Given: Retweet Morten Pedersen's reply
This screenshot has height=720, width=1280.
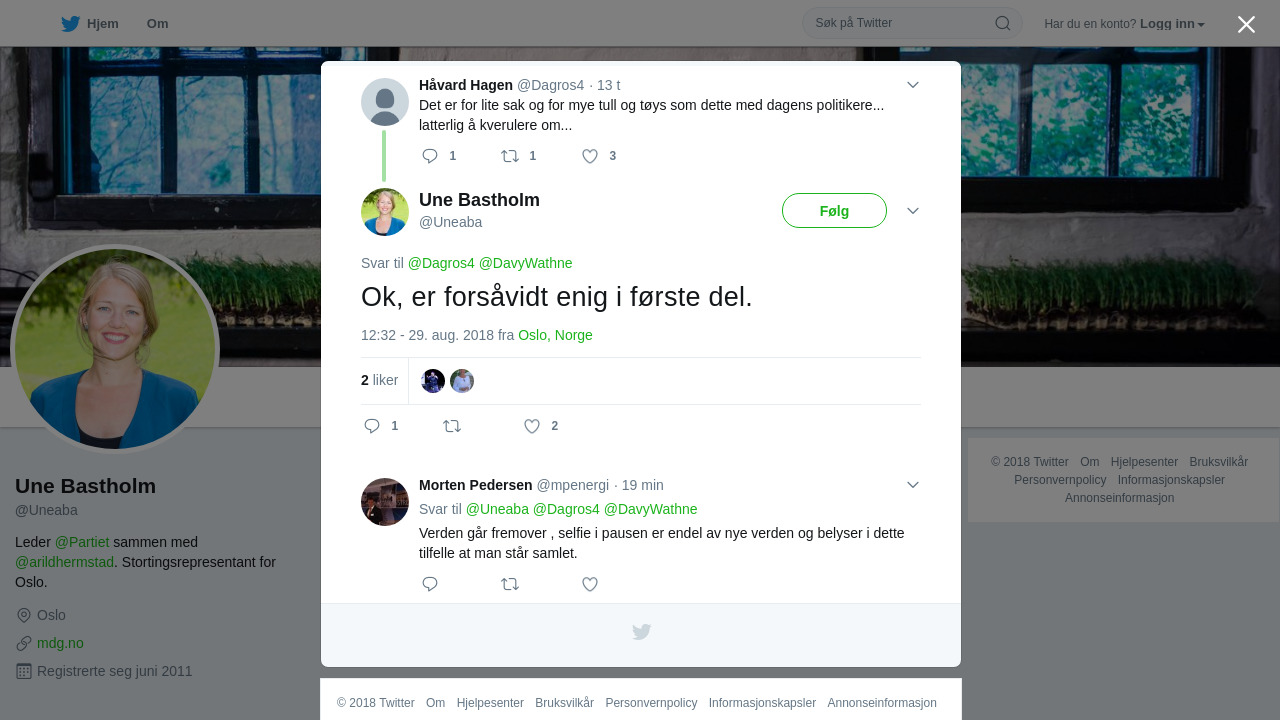Looking at the screenshot, I should [510, 584].
